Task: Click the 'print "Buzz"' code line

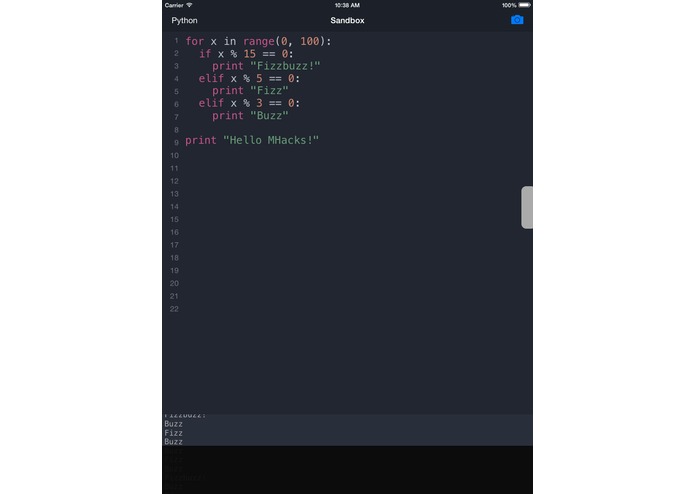Action: (x=250, y=116)
